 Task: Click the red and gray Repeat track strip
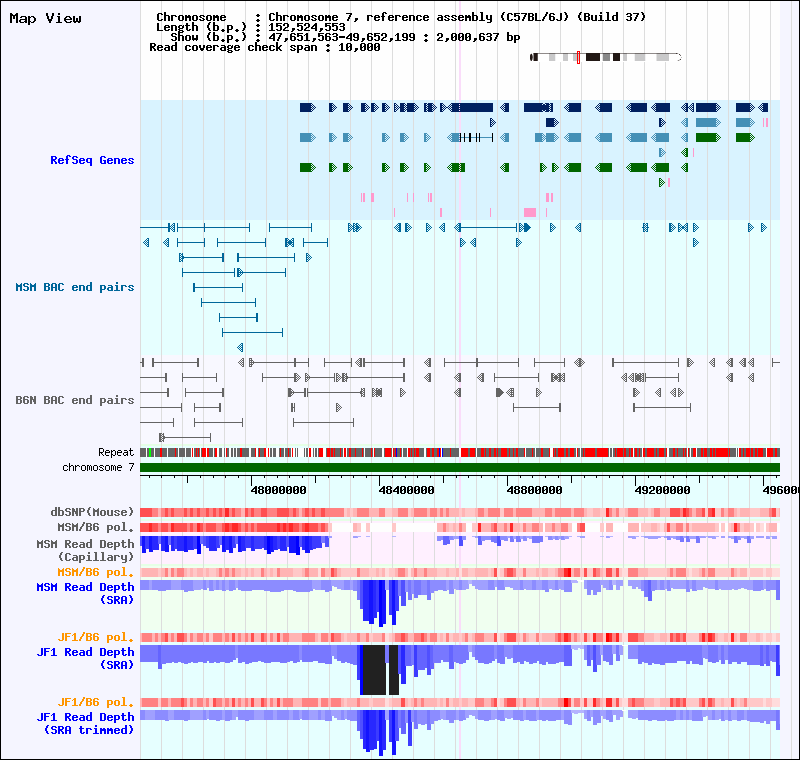(x=460, y=452)
